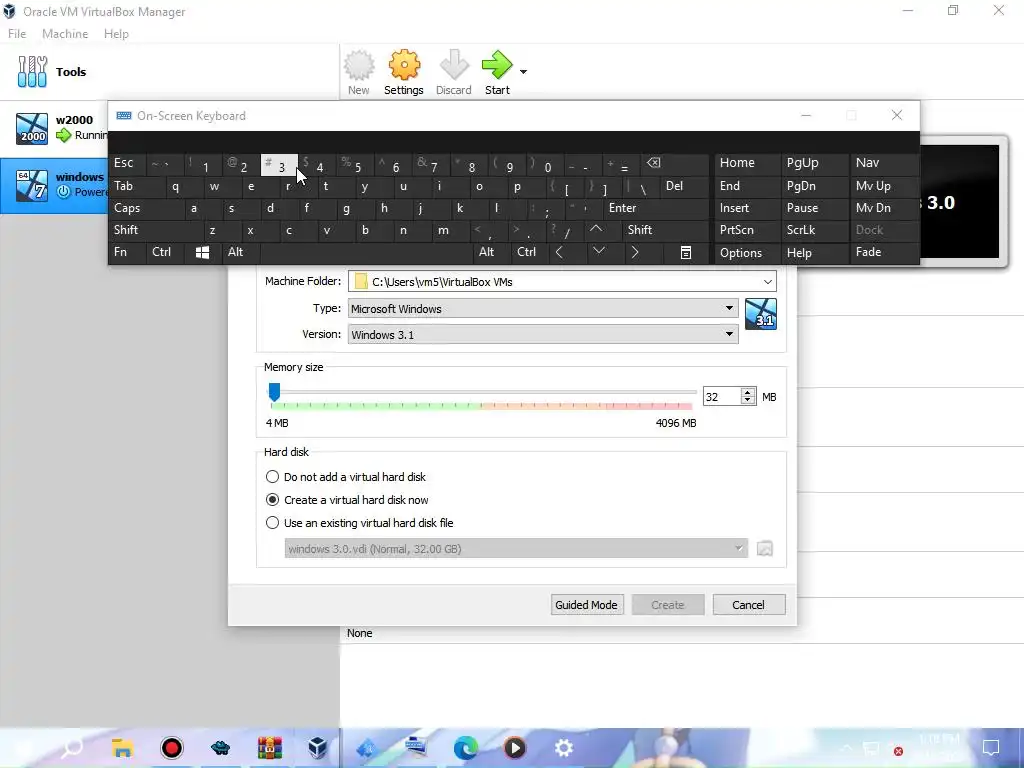Open on-screen keyboard Options
Viewport: 1024px width, 768px height.
point(748,253)
